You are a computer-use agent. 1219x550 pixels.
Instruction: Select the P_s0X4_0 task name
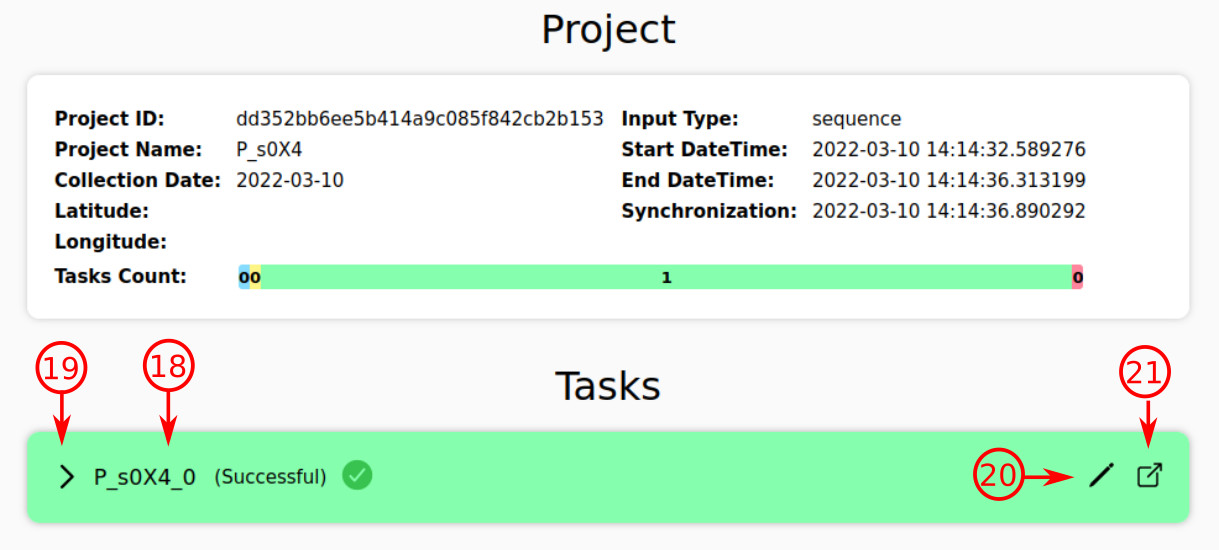click(145, 477)
